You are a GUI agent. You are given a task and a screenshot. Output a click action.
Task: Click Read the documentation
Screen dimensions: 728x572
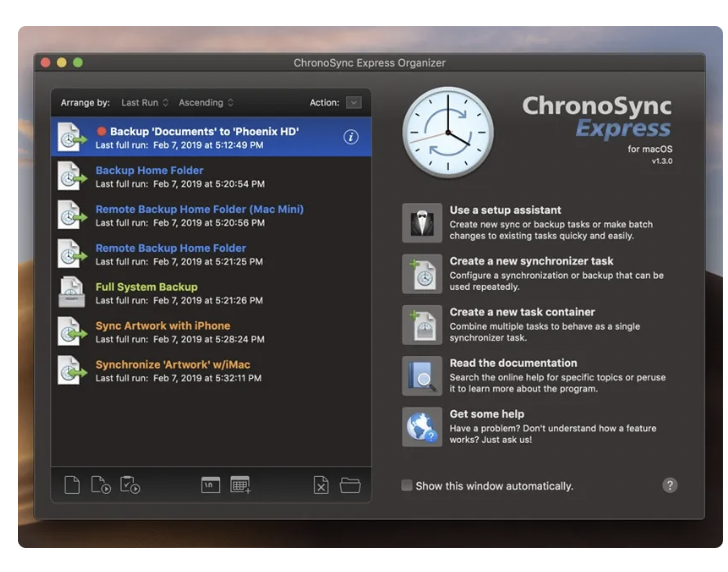pos(513,363)
